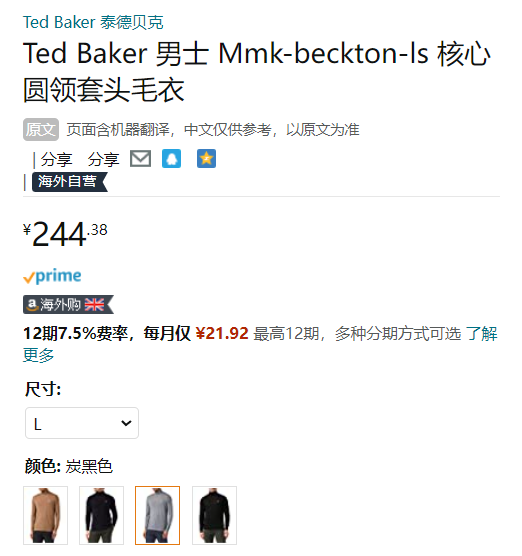Open the size L dropdown

click(x=82, y=423)
